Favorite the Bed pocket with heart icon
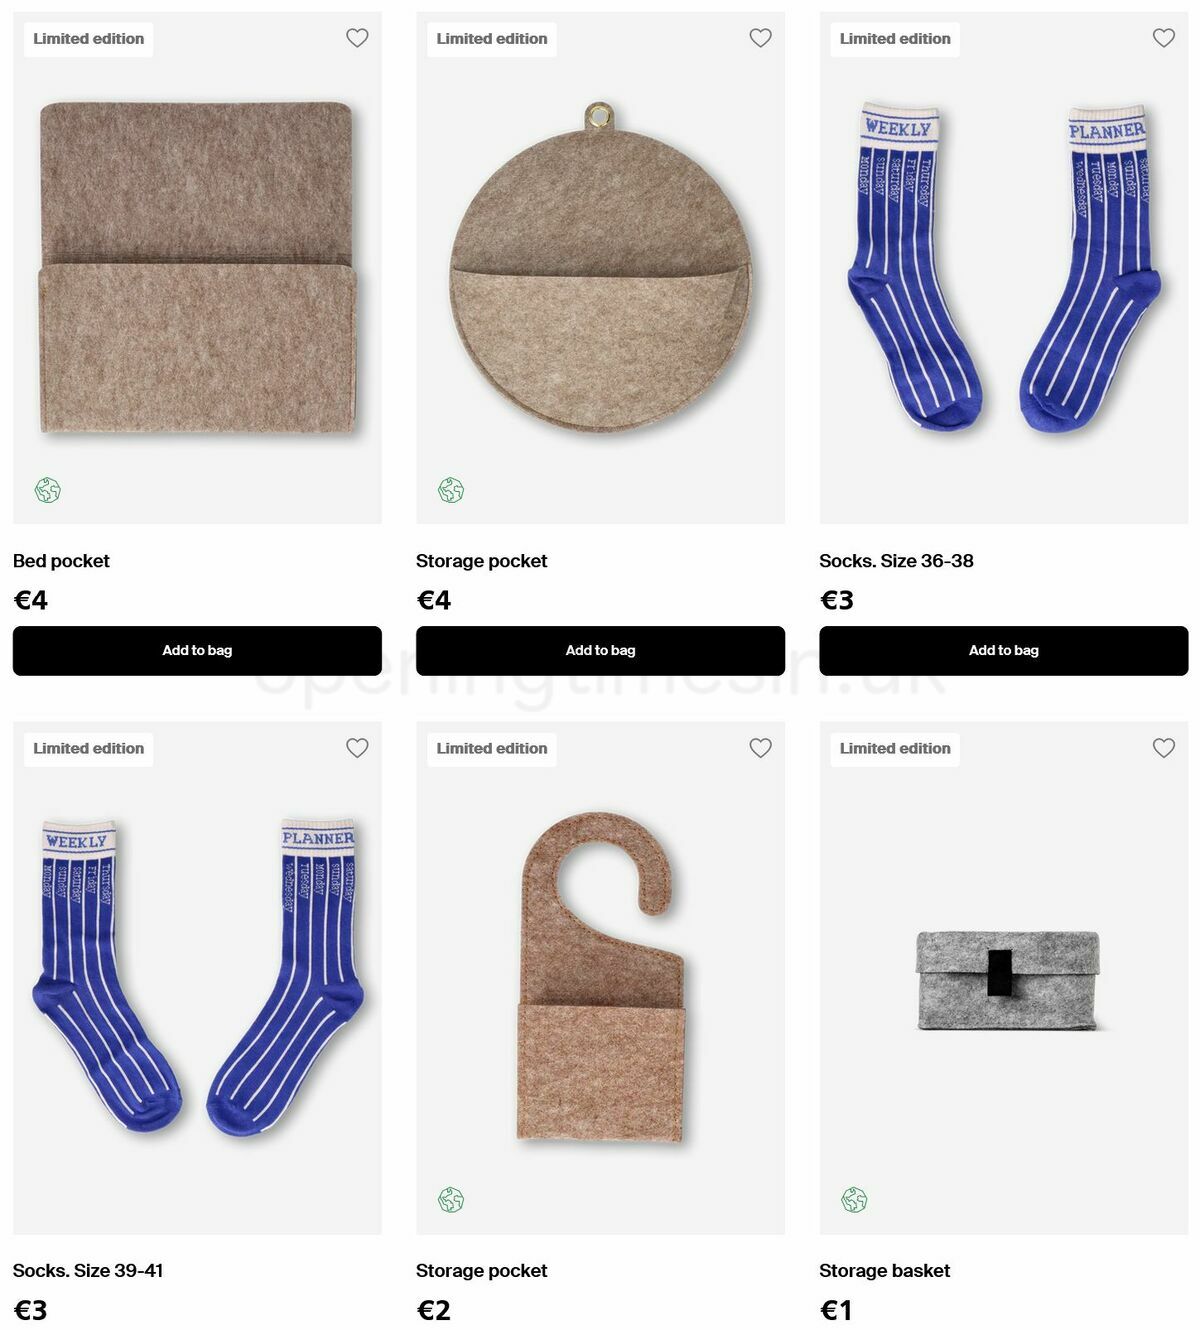The image size is (1200, 1330). (x=357, y=38)
